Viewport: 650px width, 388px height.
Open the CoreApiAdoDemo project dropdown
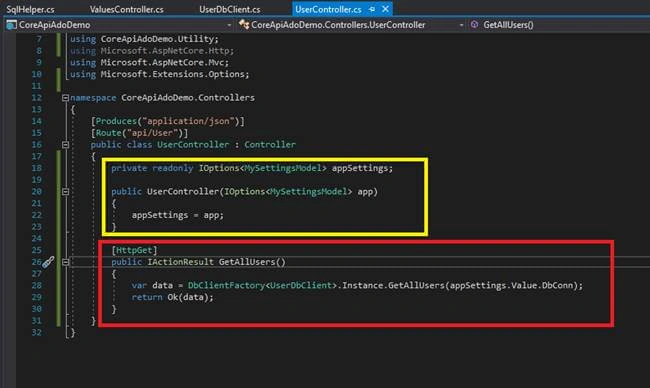[229, 25]
